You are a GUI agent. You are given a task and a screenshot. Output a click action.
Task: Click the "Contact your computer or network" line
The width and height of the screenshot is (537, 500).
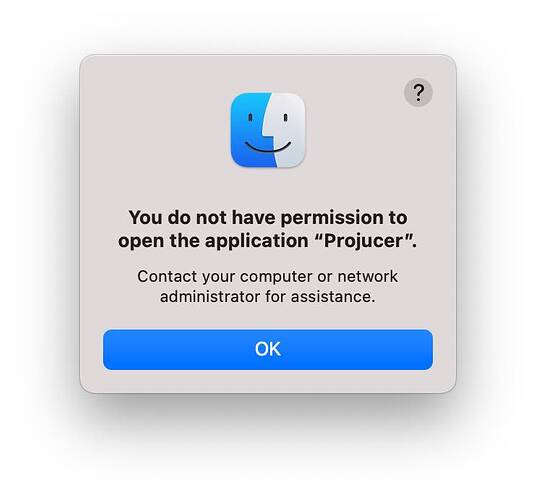[x=268, y=276]
